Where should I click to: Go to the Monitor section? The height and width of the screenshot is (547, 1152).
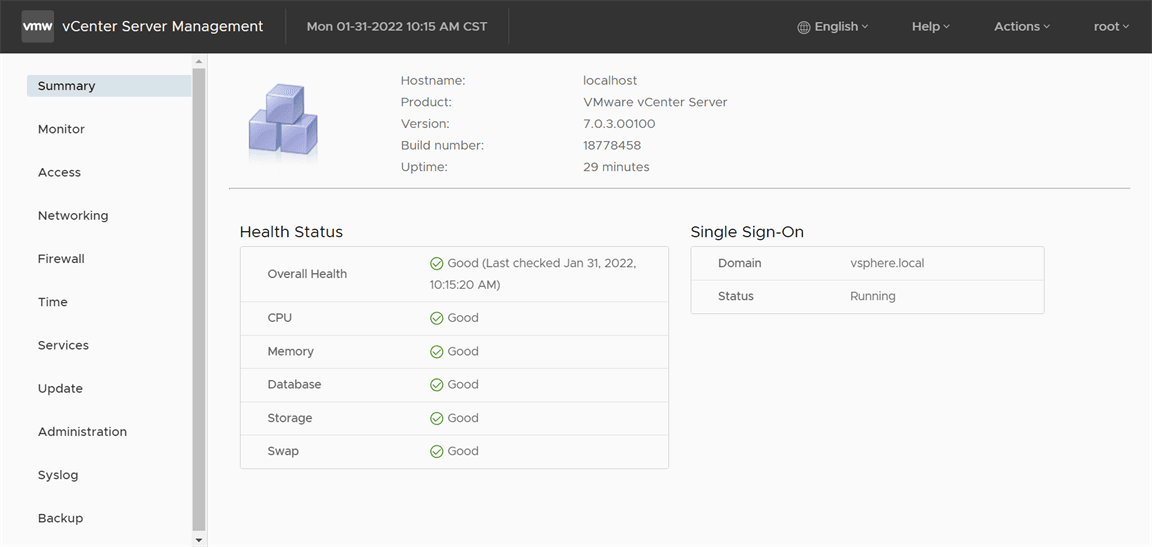(x=61, y=129)
